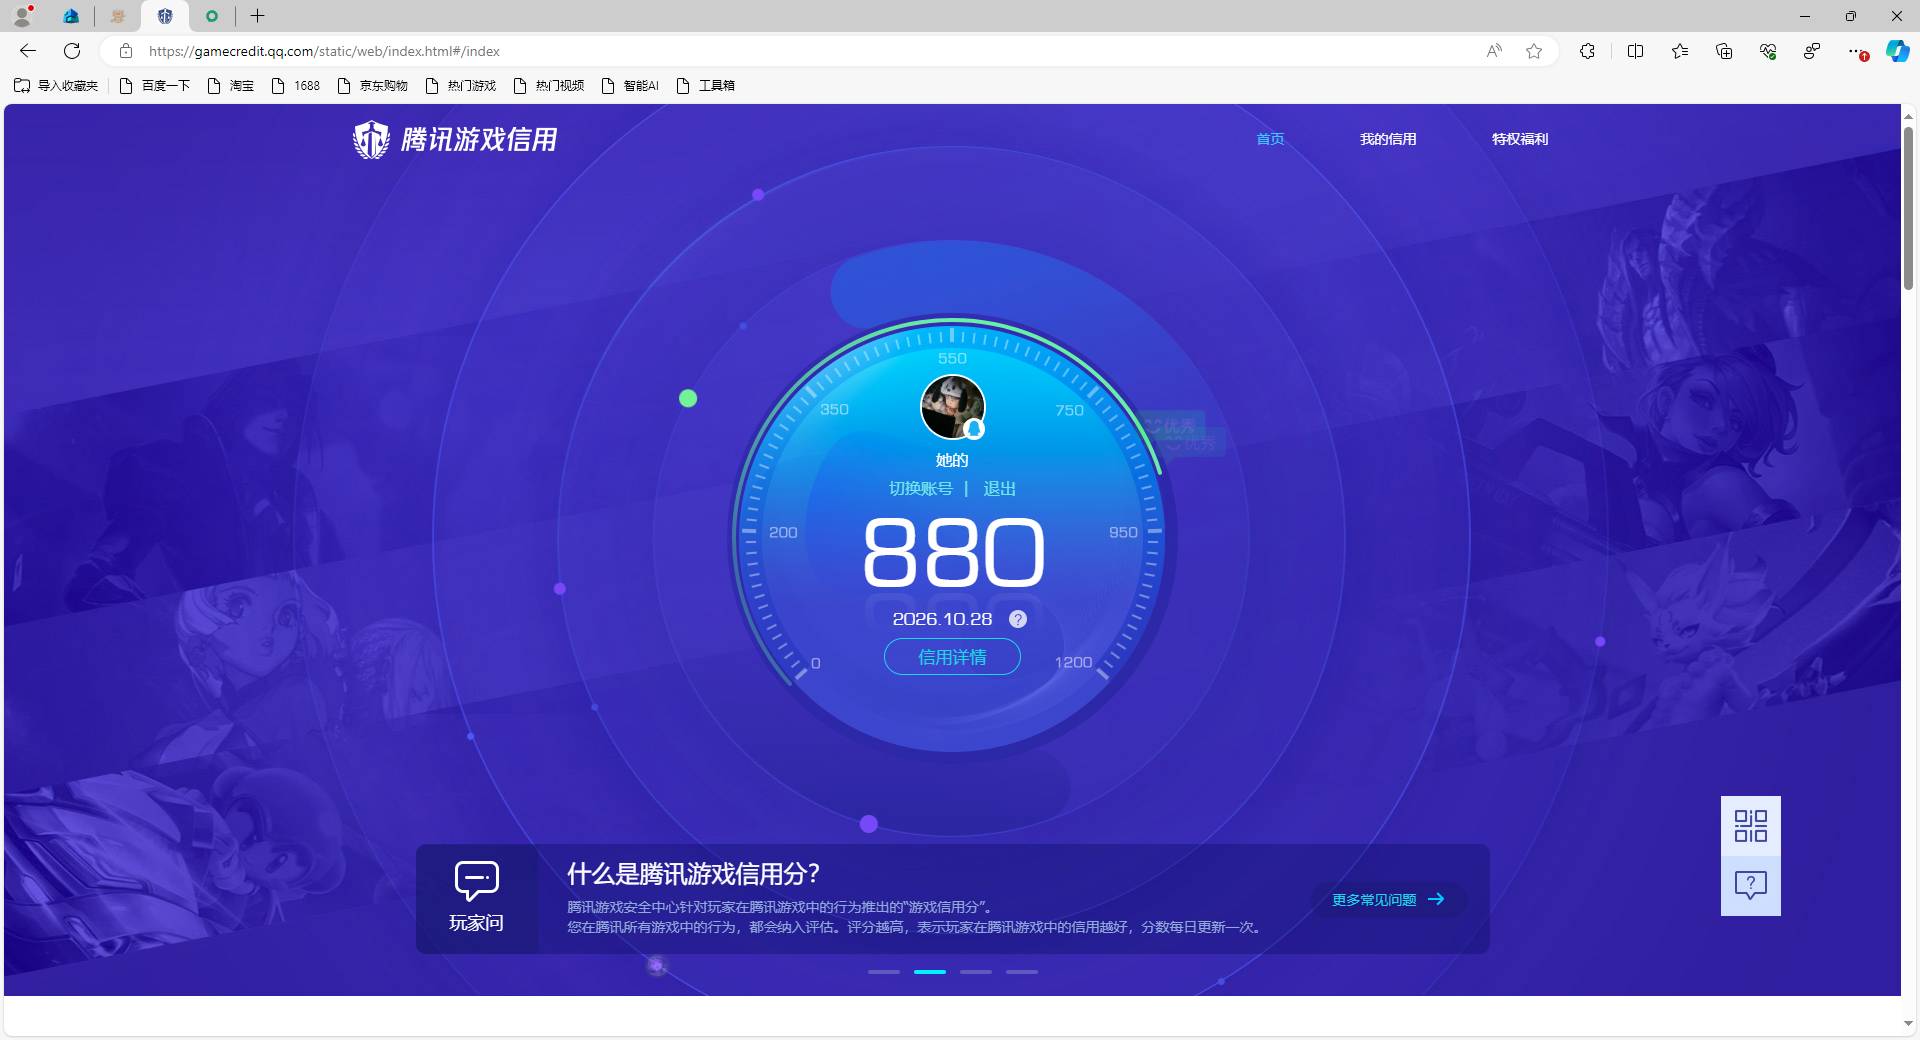1920x1040 pixels.
Task: Click the read aloud icon
Action: [x=1494, y=51]
